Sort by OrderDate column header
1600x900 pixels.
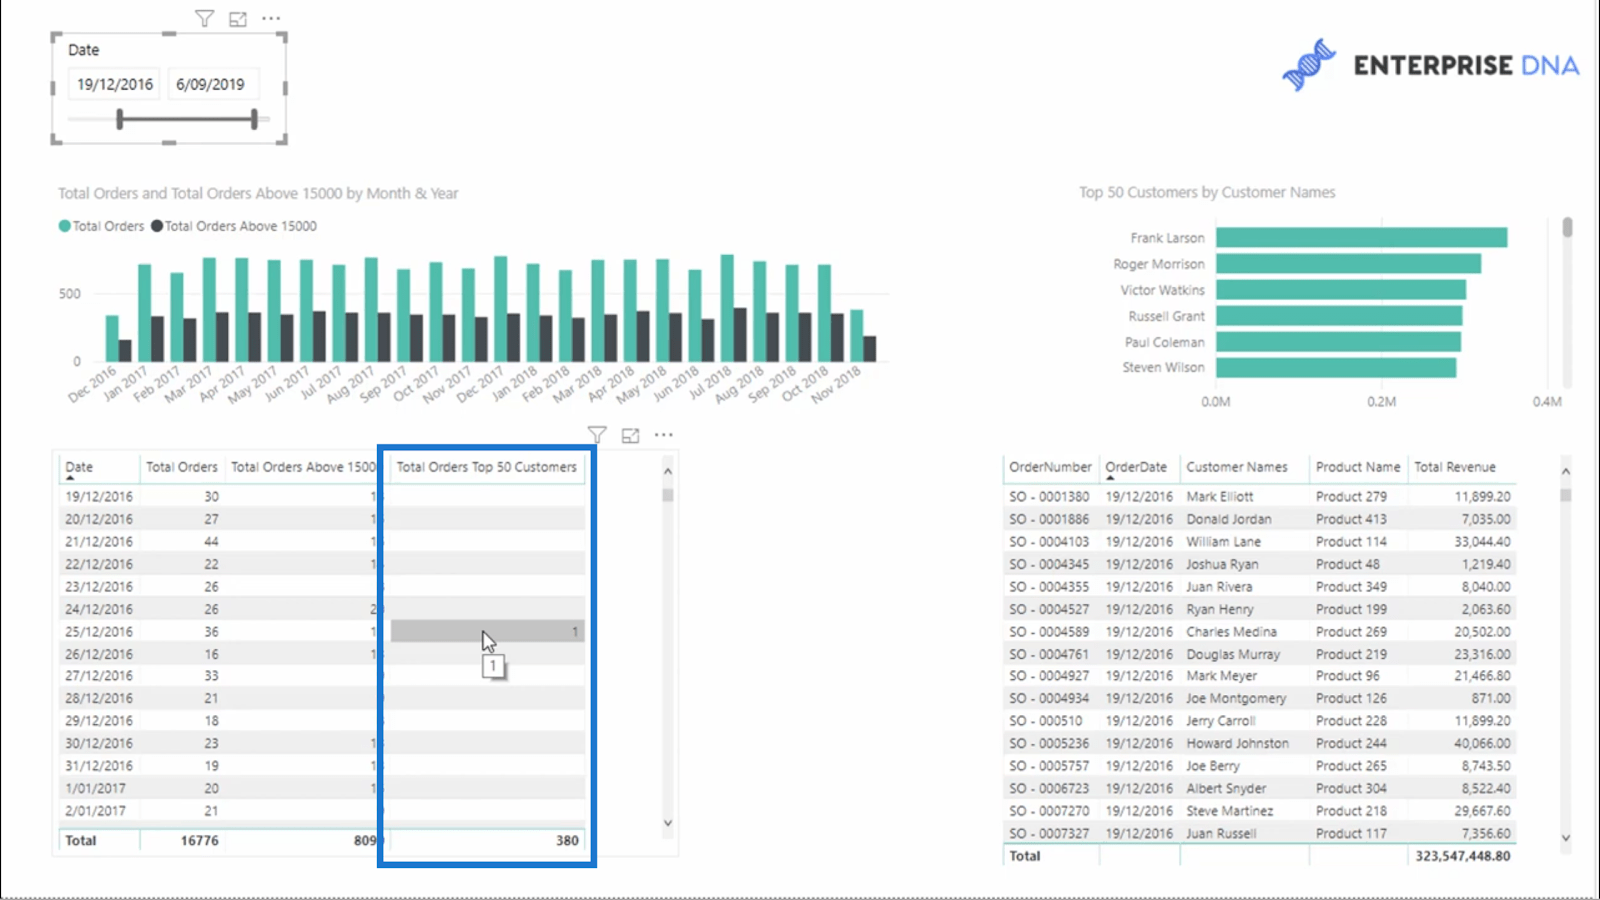[1136, 467]
